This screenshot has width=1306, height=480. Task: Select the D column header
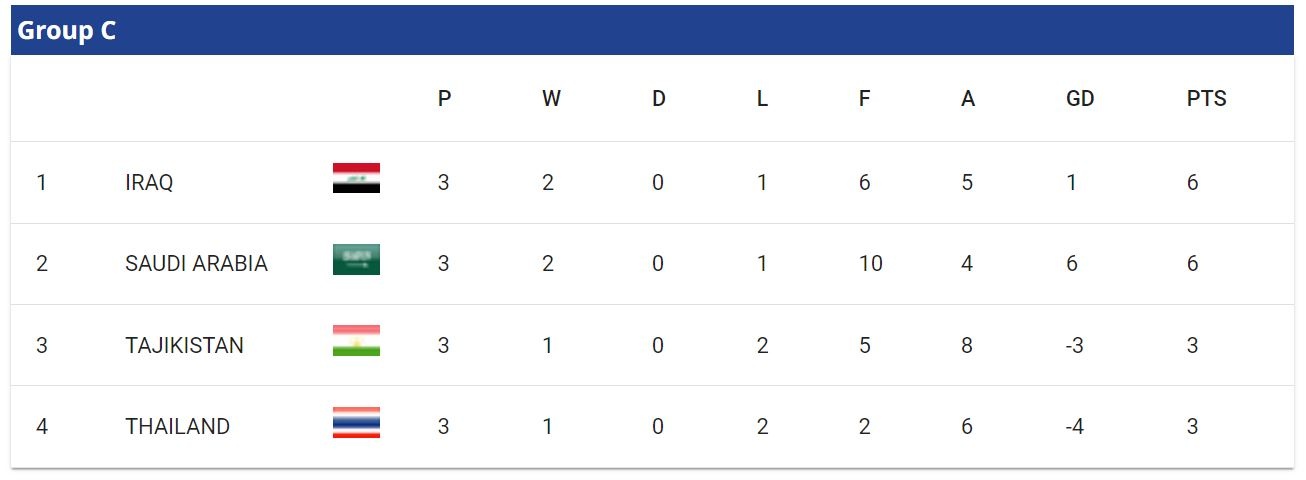click(x=658, y=99)
